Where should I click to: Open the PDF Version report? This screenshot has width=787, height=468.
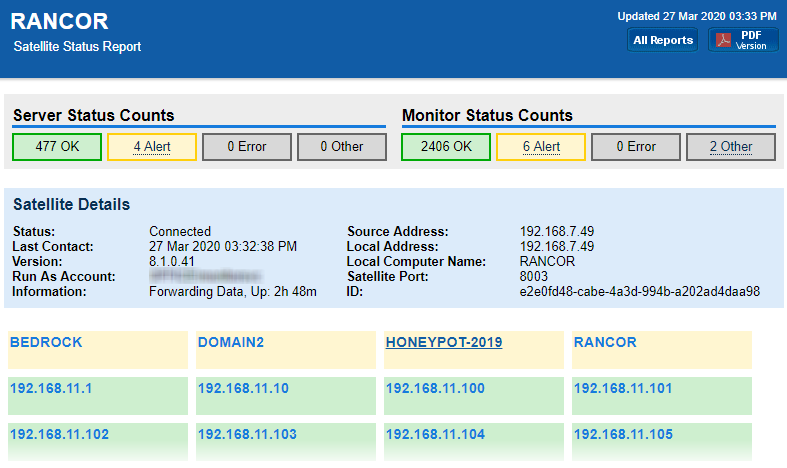743,40
